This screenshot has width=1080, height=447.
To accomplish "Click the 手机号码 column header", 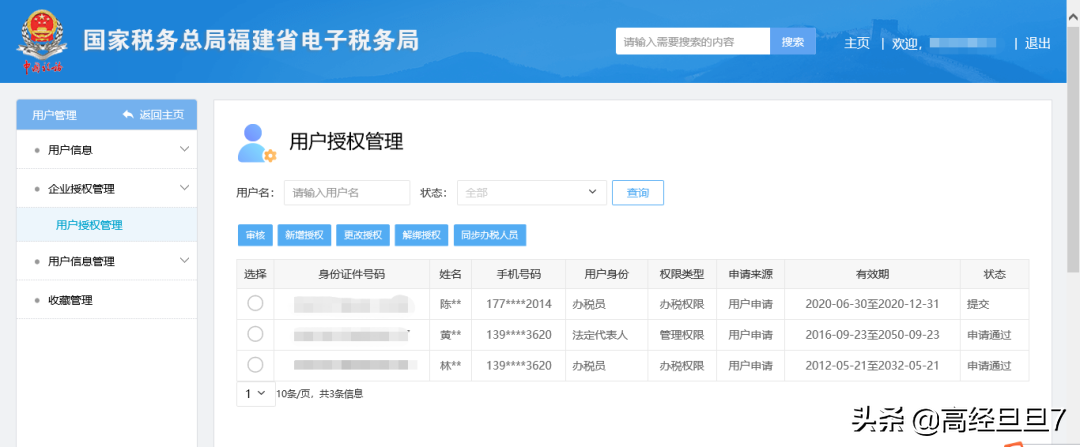I will [519, 274].
